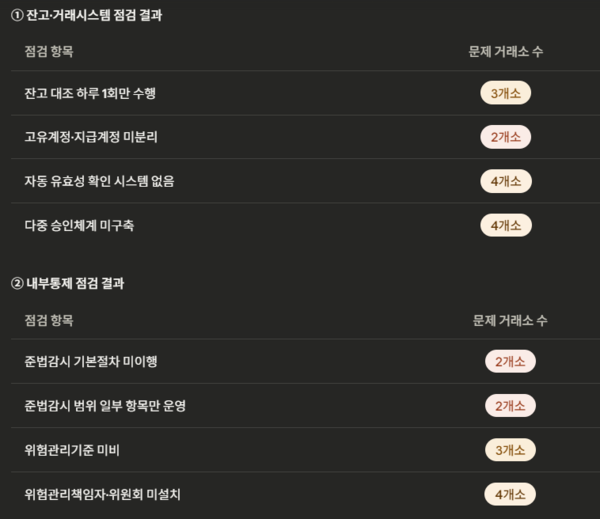This screenshot has height=519, width=600.
Task: Click the 4개소 badge for 자동 유효성 확인 row
Action: (505, 181)
